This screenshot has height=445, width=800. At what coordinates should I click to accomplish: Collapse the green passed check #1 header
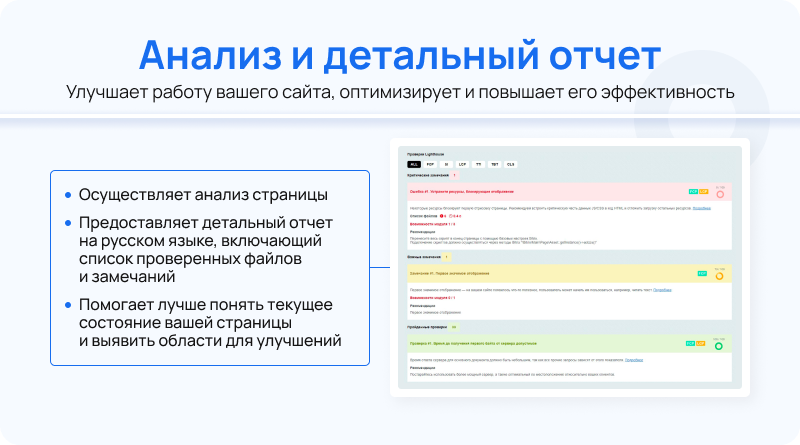point(569,343)
